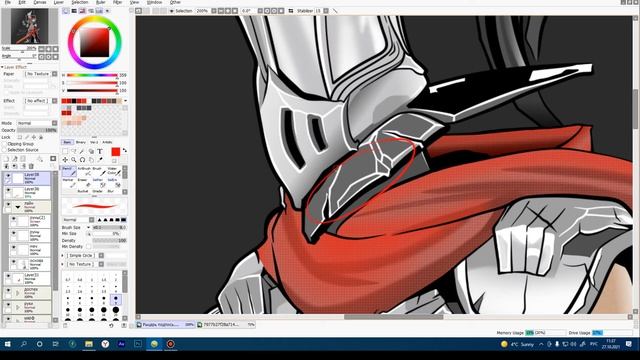Open the Filter menu
640x360 pixels.
click(118, 2)
